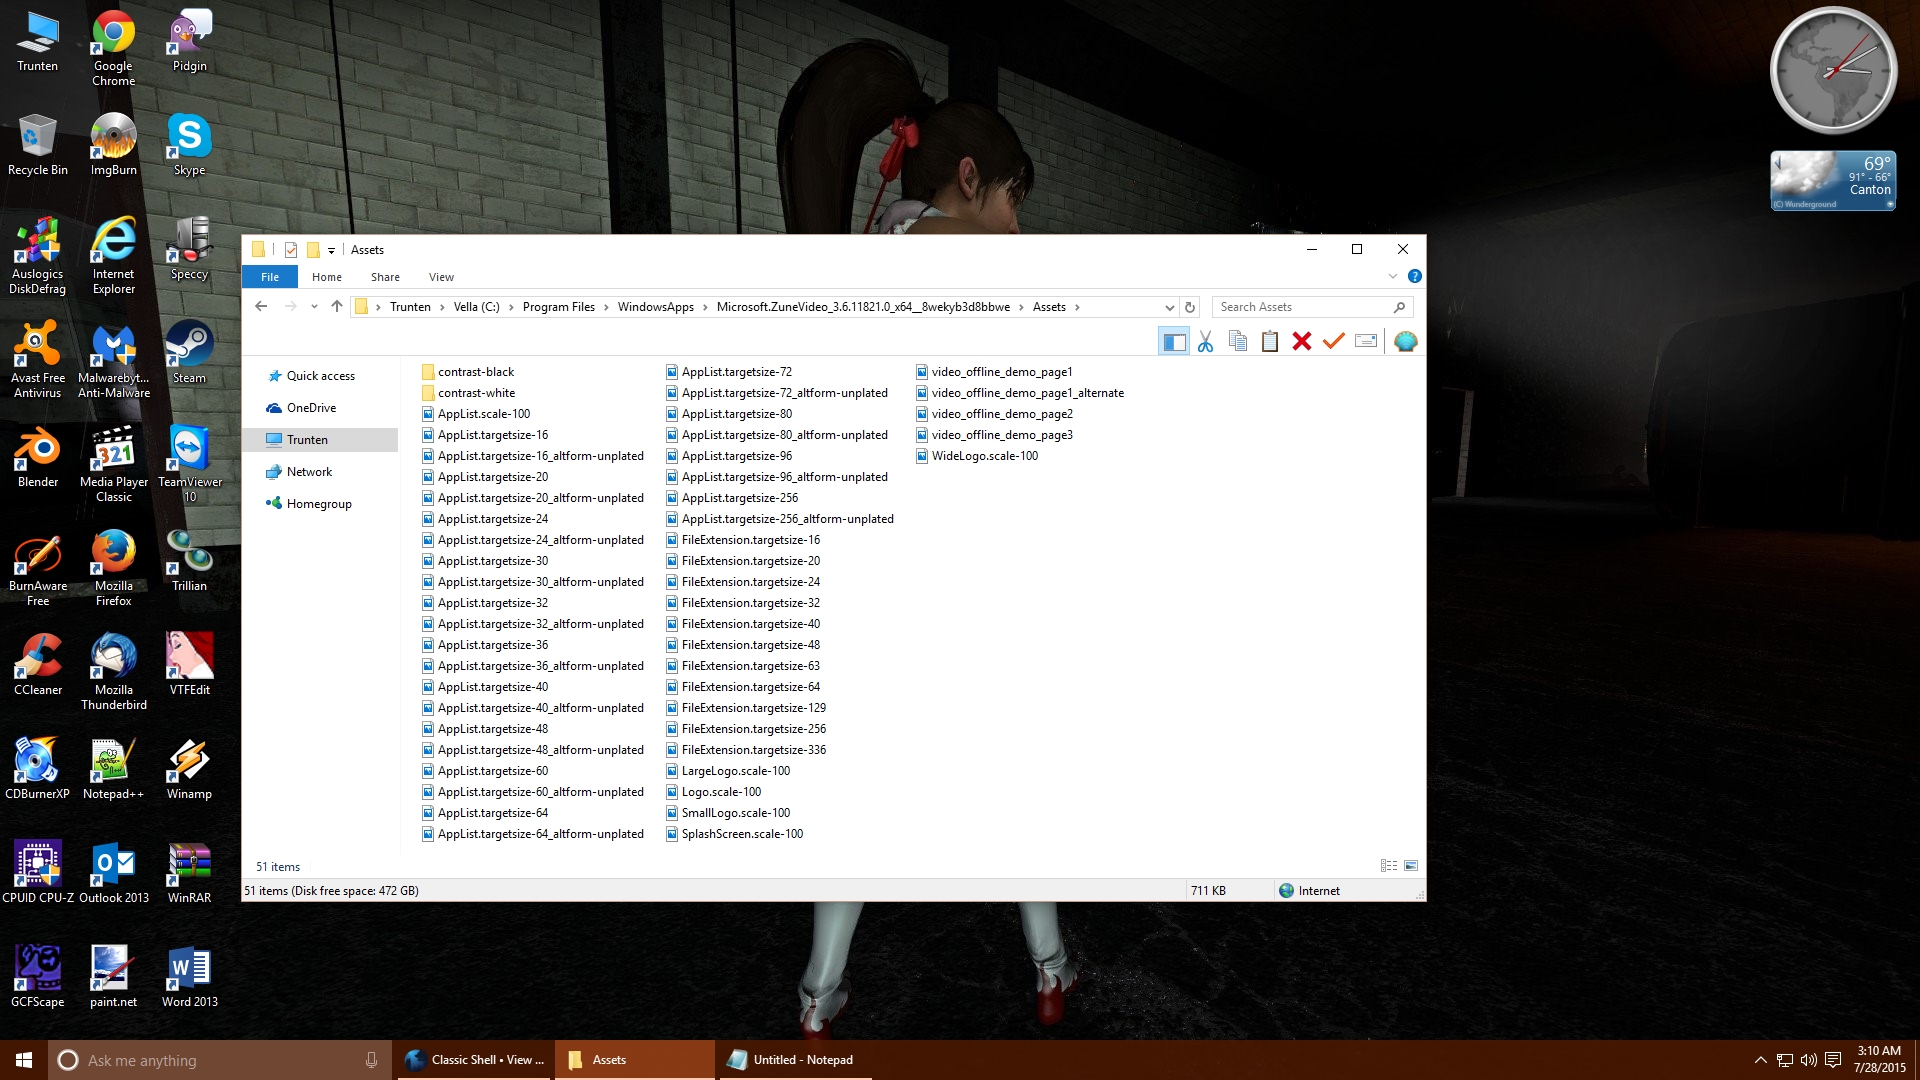
Task: Click the Search Assets input field
Action: coord(1300,307)
